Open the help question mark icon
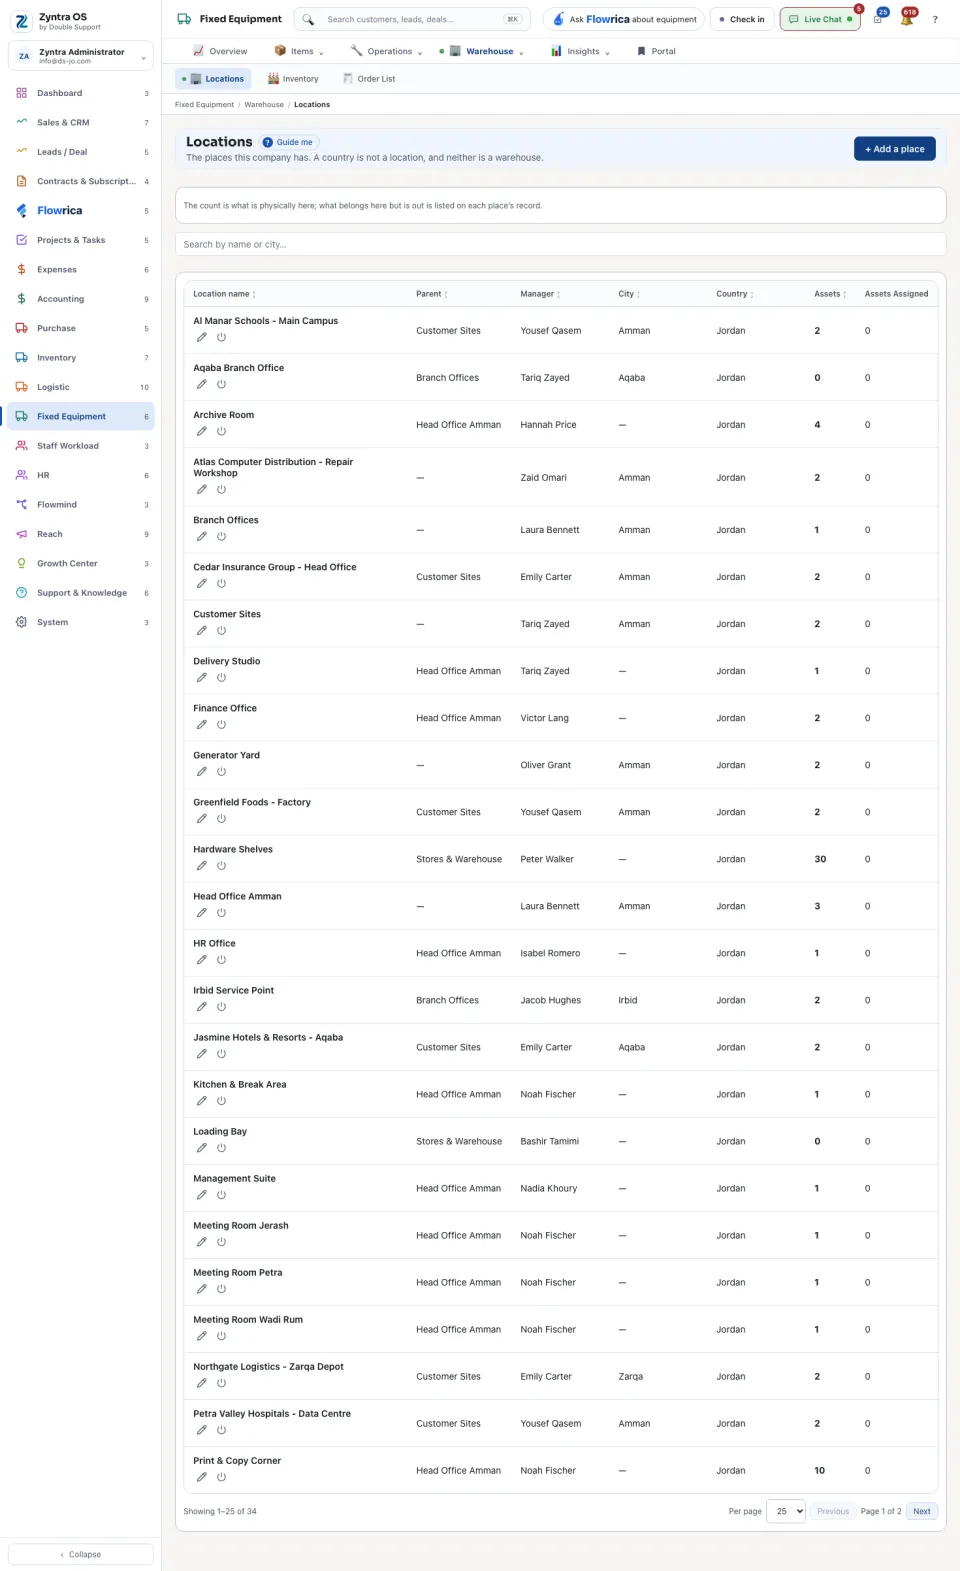Viewport: 960px width, 1571px height. coord(935,19)
